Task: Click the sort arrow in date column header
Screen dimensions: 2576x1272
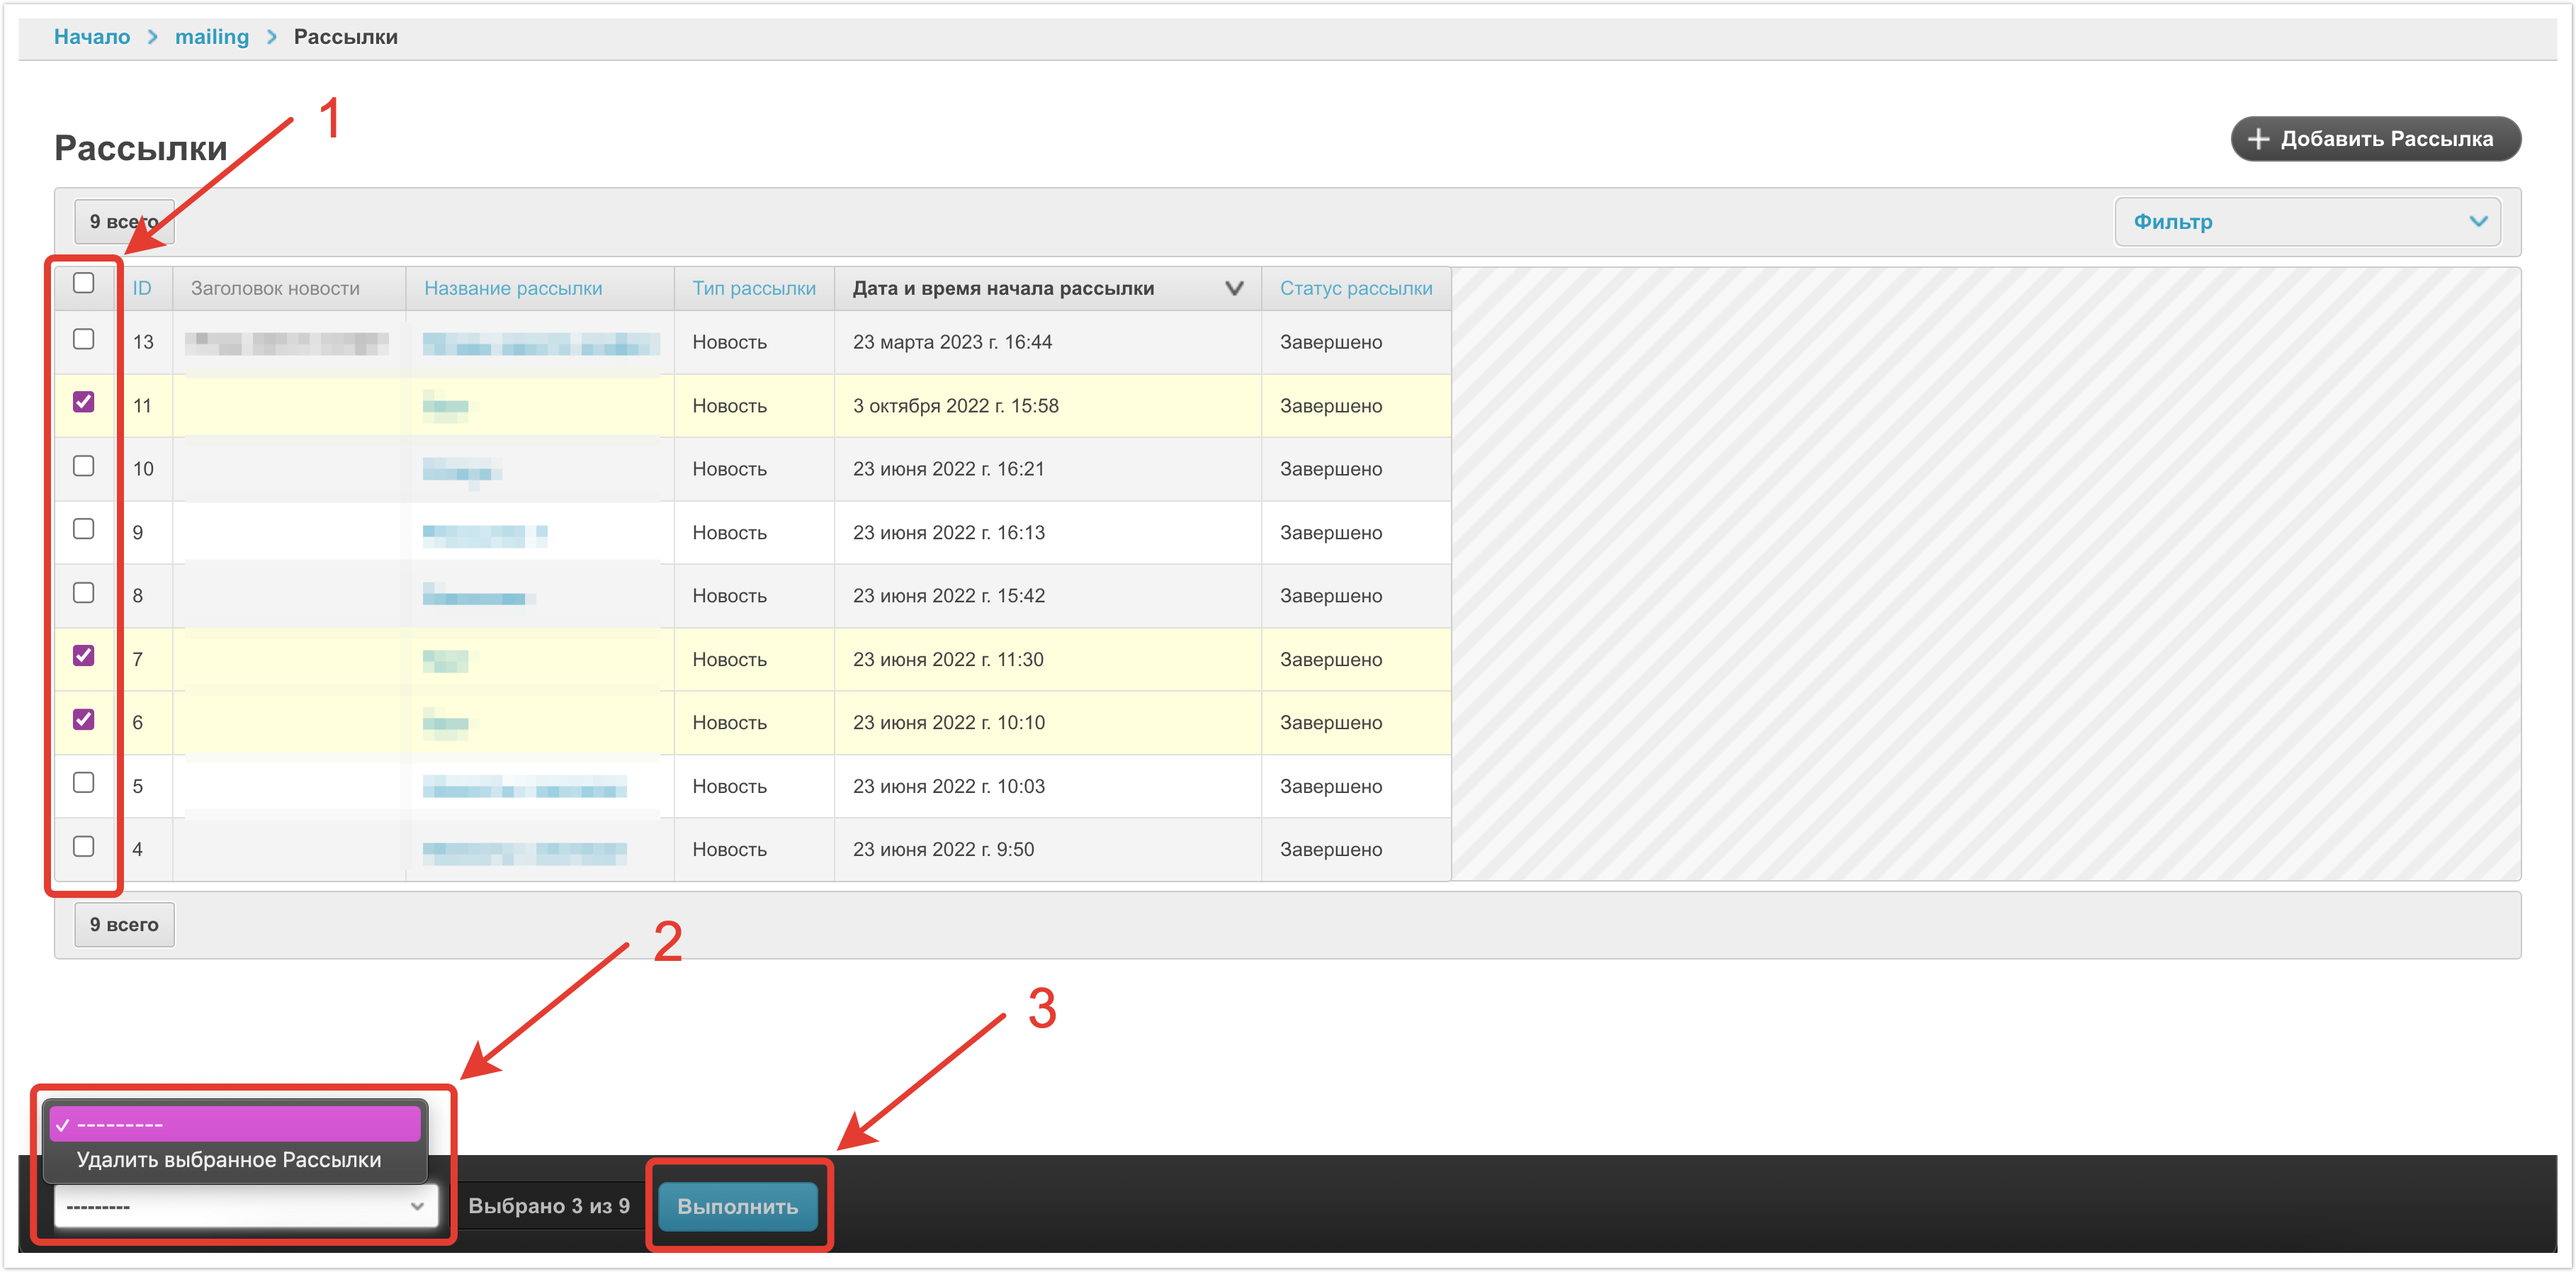Action: click(x=1234, y=288)
